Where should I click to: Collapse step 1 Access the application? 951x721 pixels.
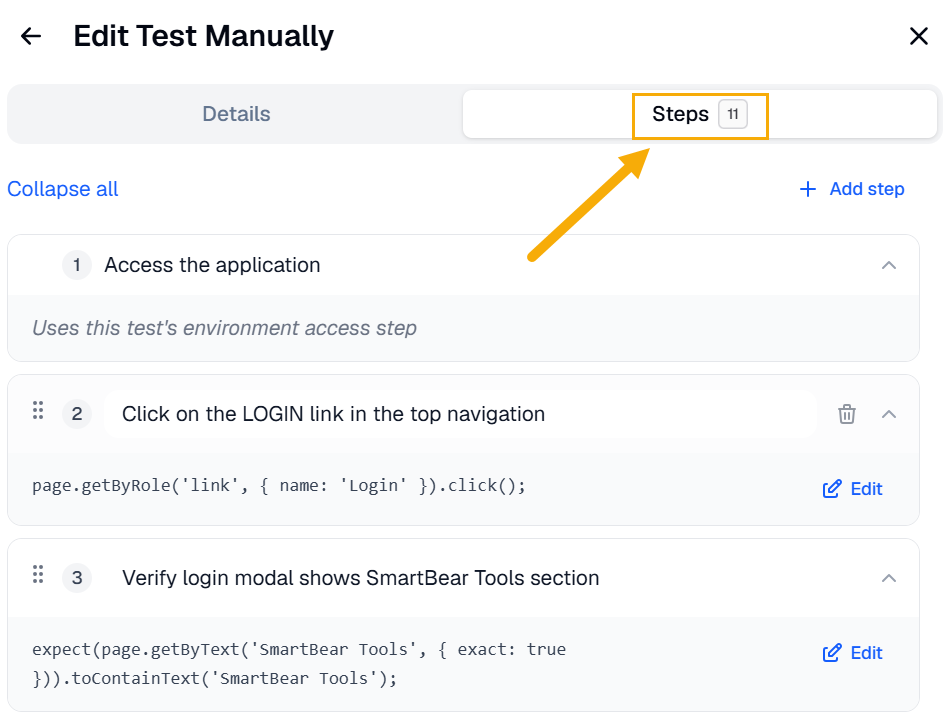click(889, 266)
